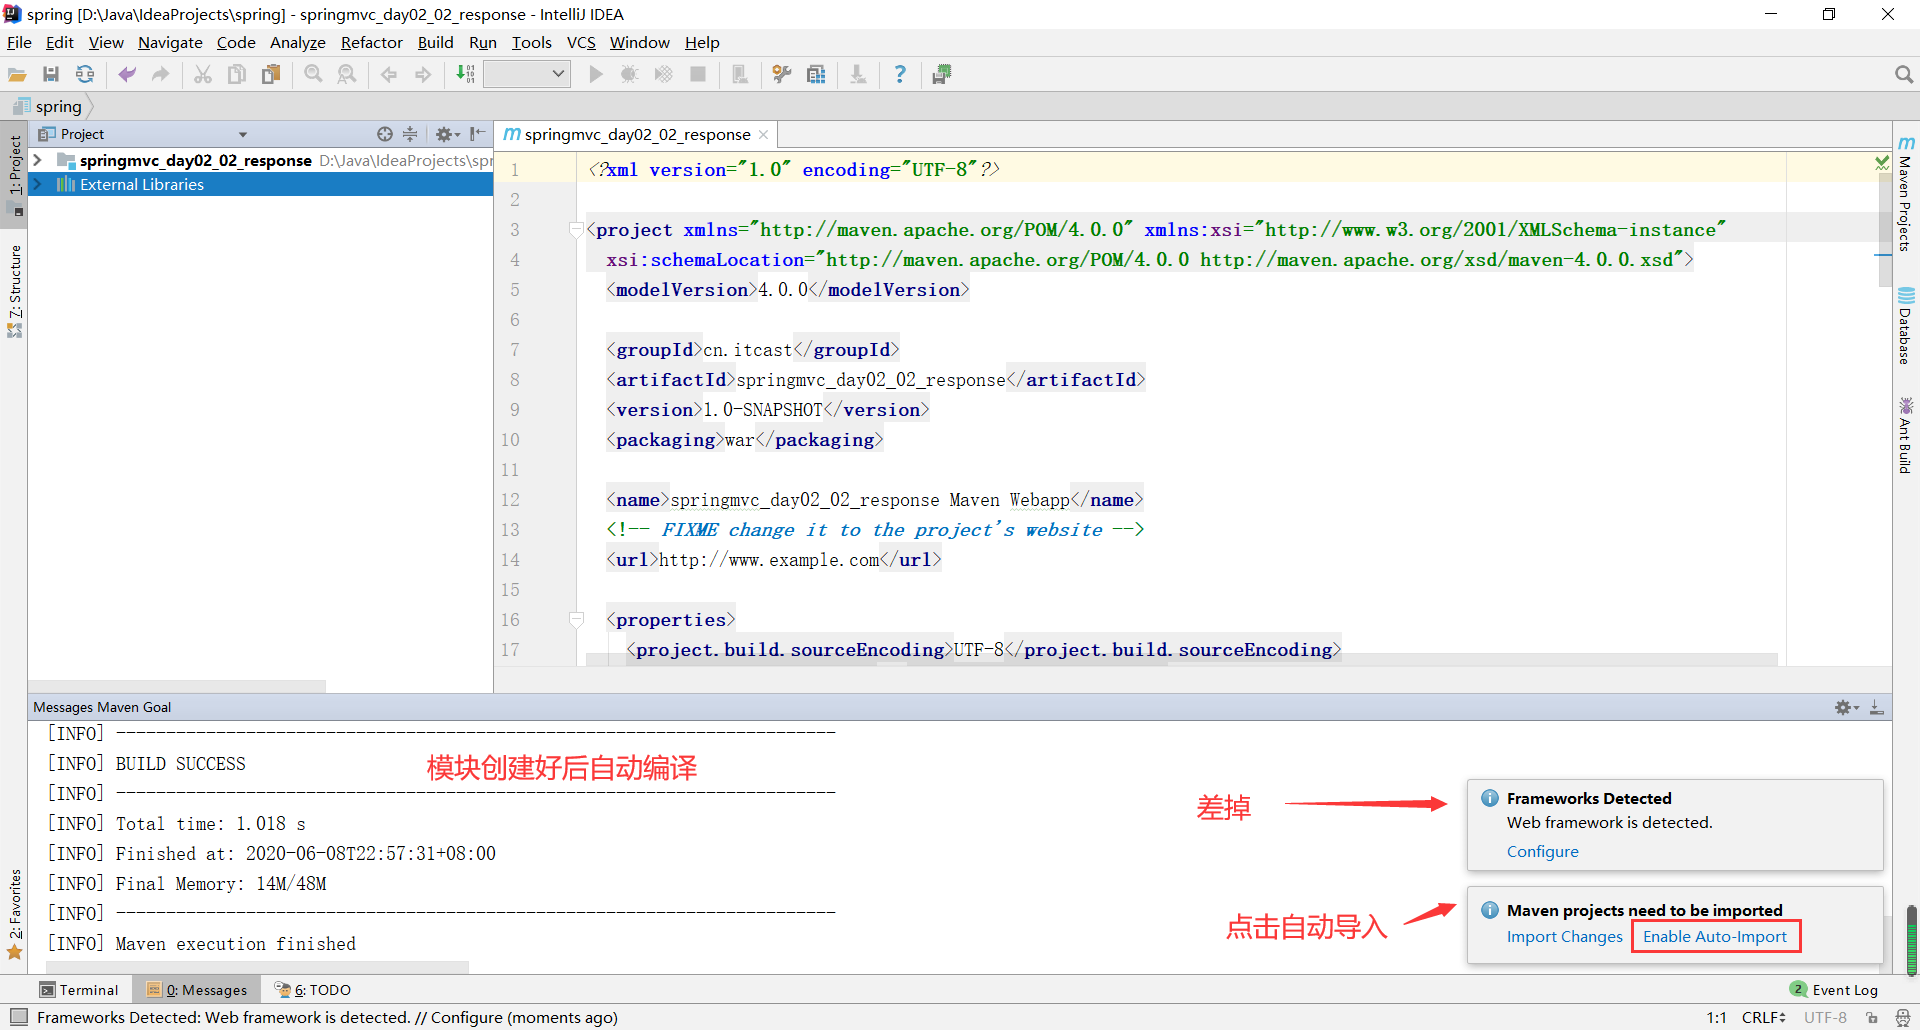Click the 0: Messages tool button

tap(197, 990)
